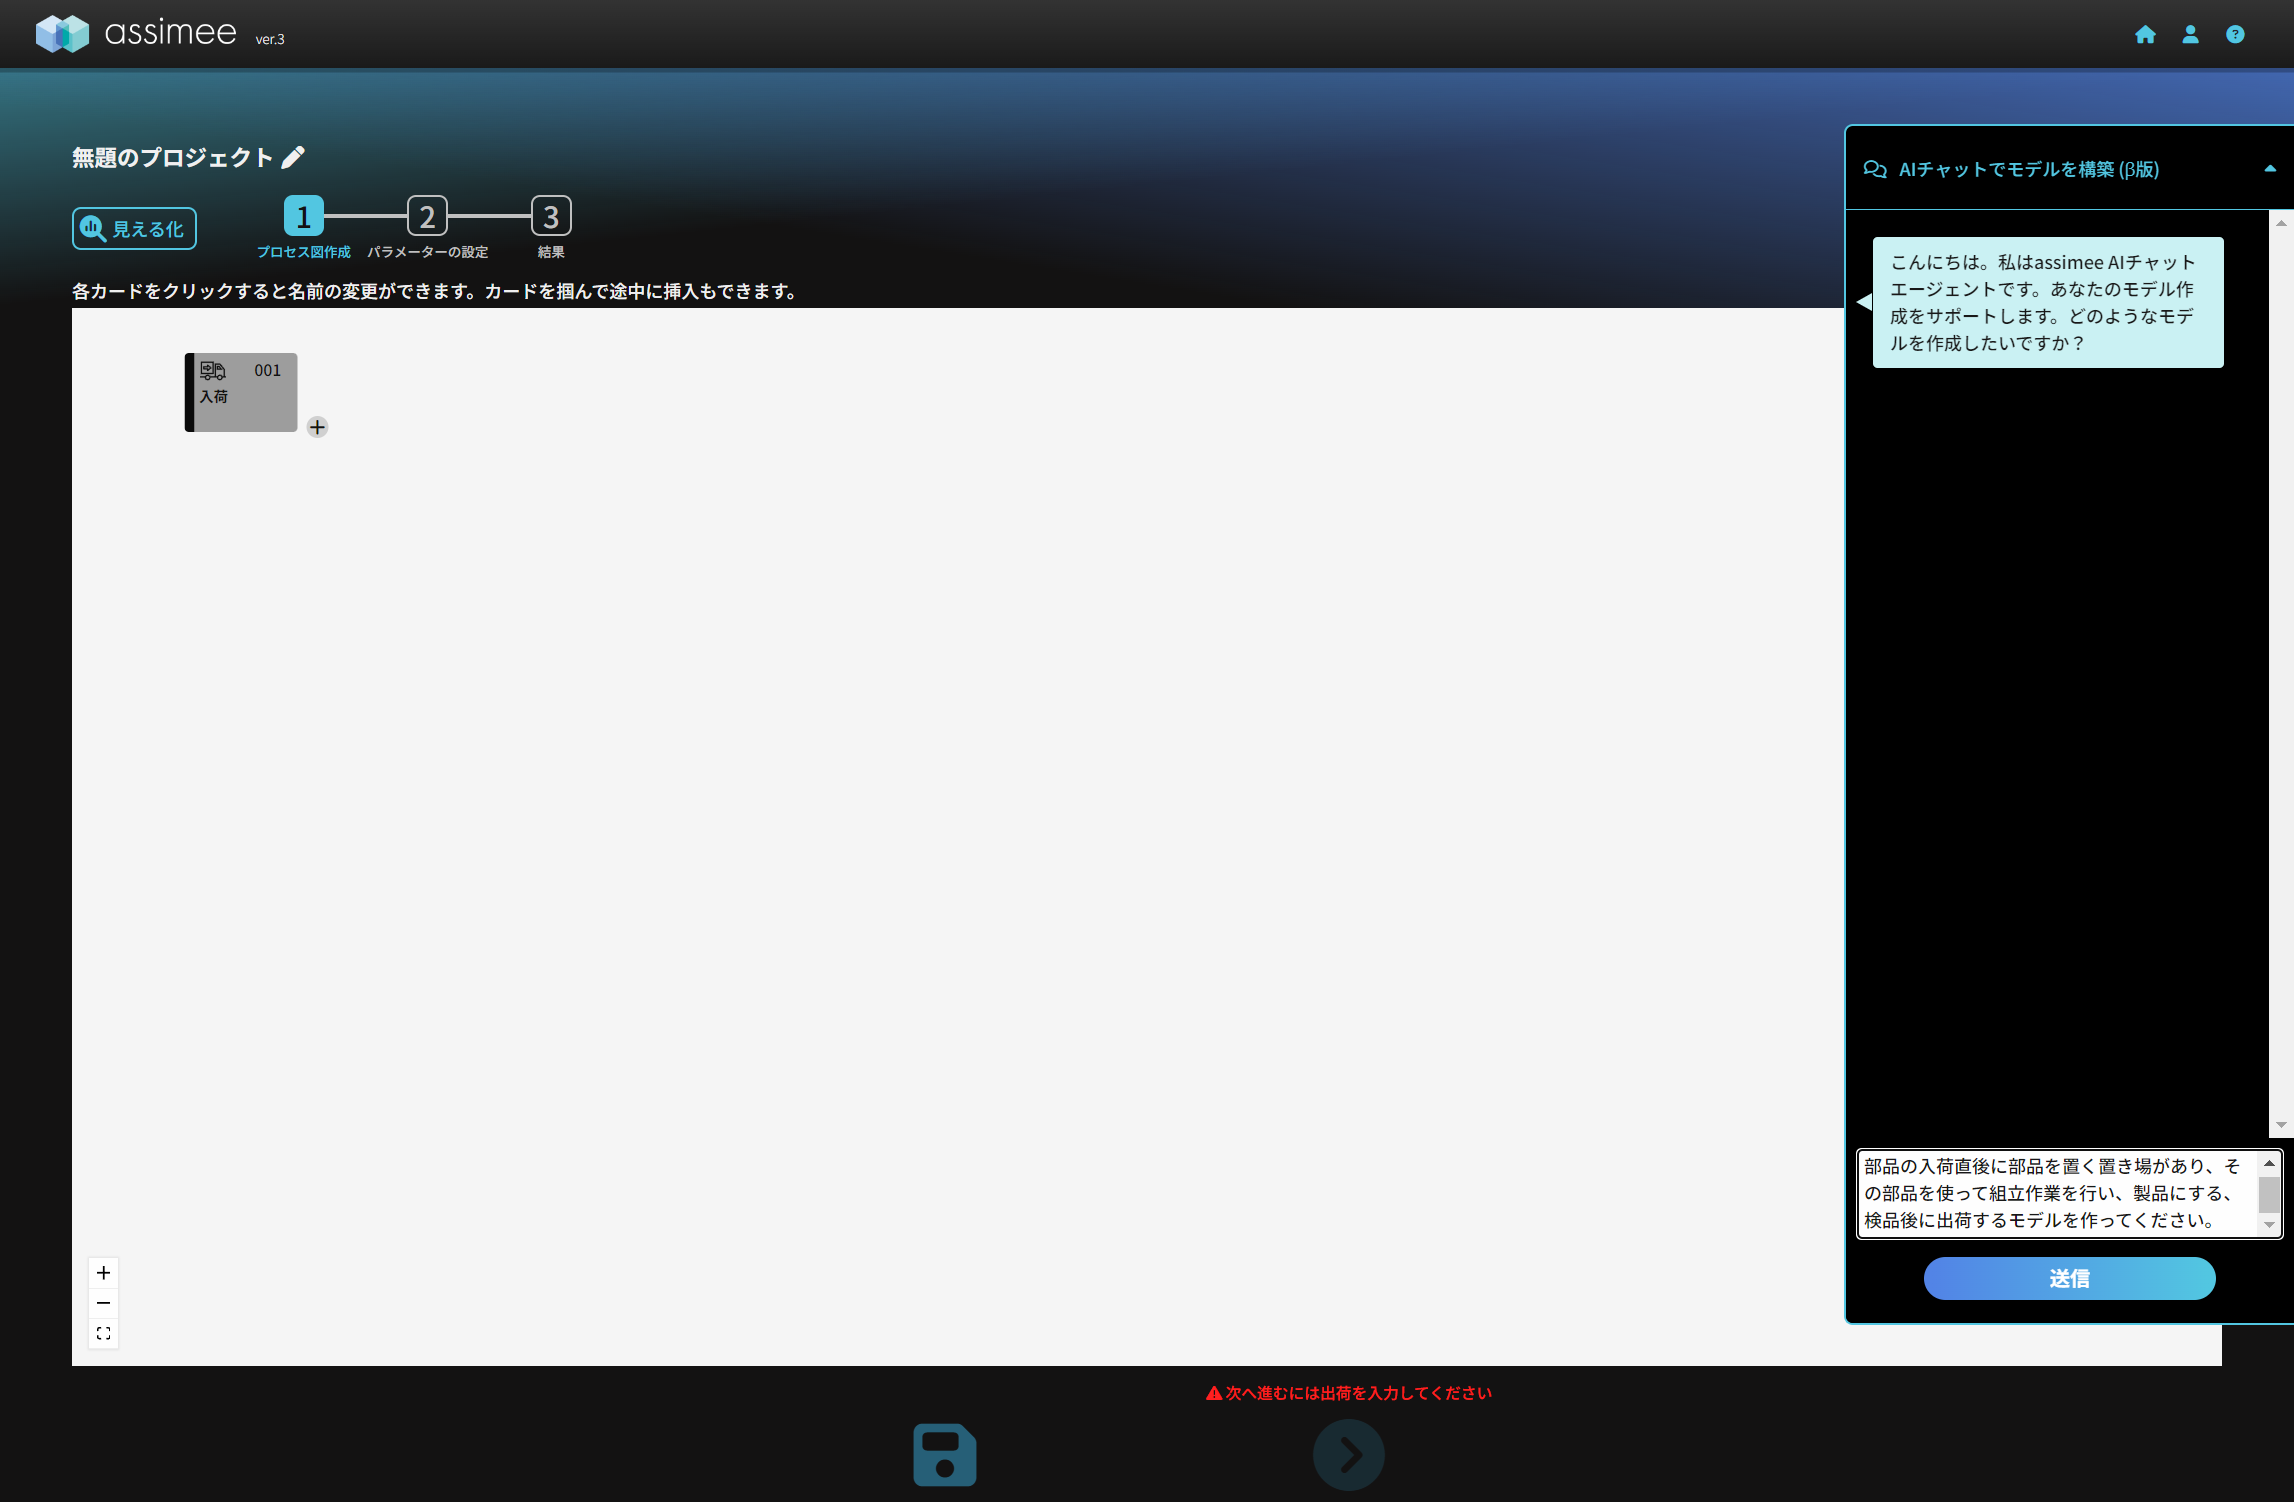Screen dimensions: 2294x1502
Task: Click the 見える化 button
Action: point(134,229)
